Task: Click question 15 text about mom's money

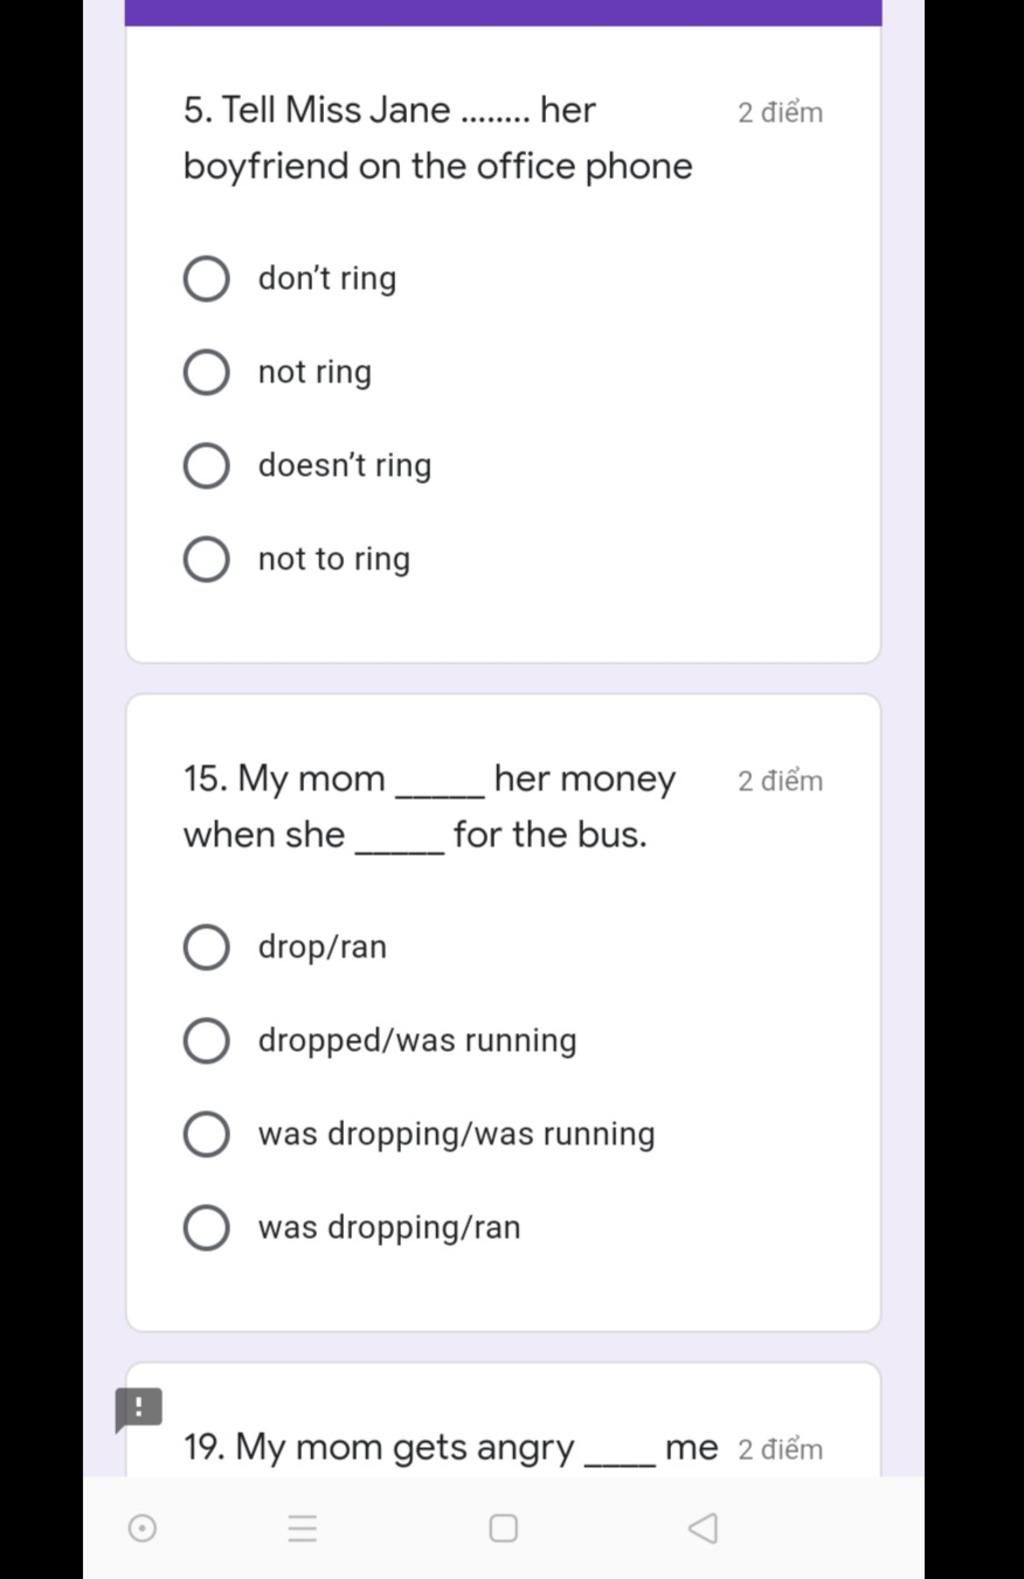Action: 430,806
